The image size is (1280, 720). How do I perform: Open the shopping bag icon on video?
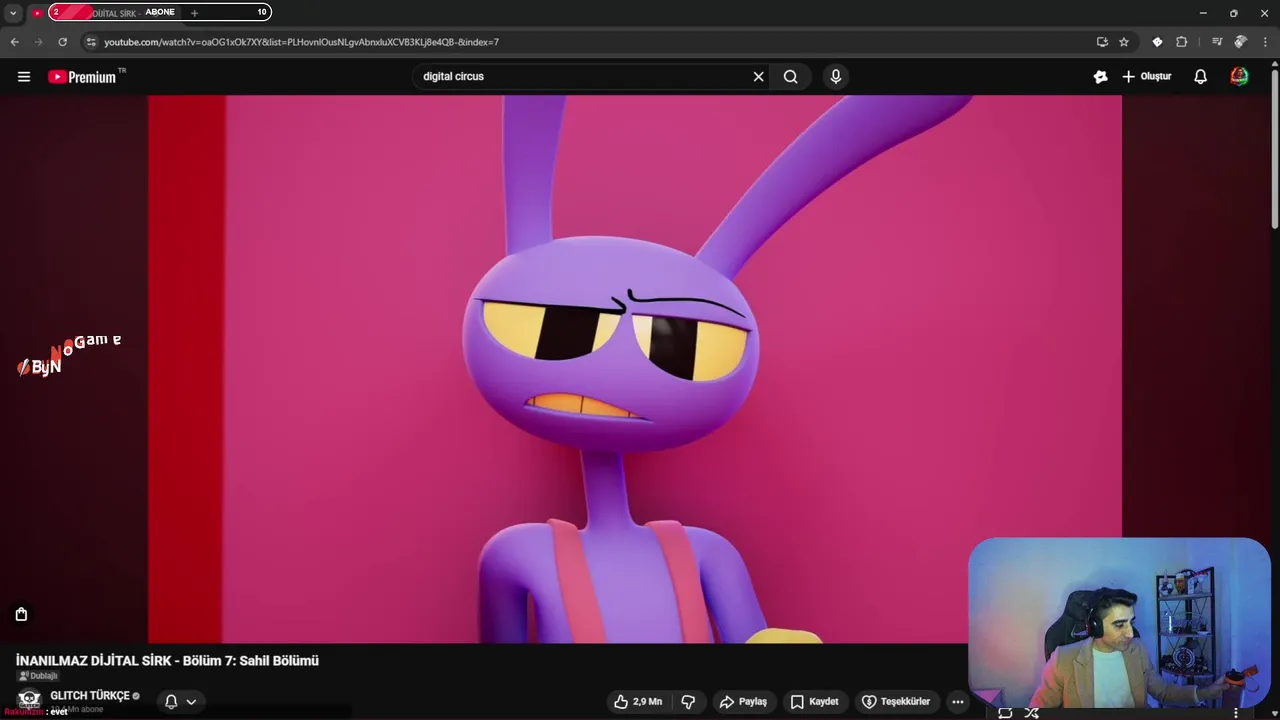click(21, 614)
